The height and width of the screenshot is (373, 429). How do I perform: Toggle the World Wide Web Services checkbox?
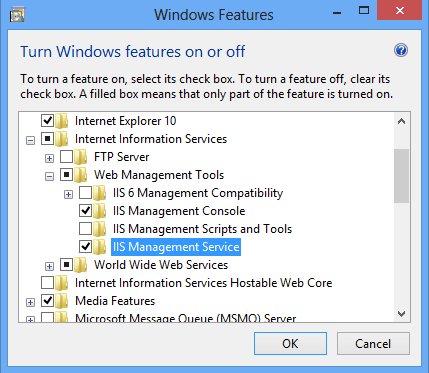click(x=66, y=264)
